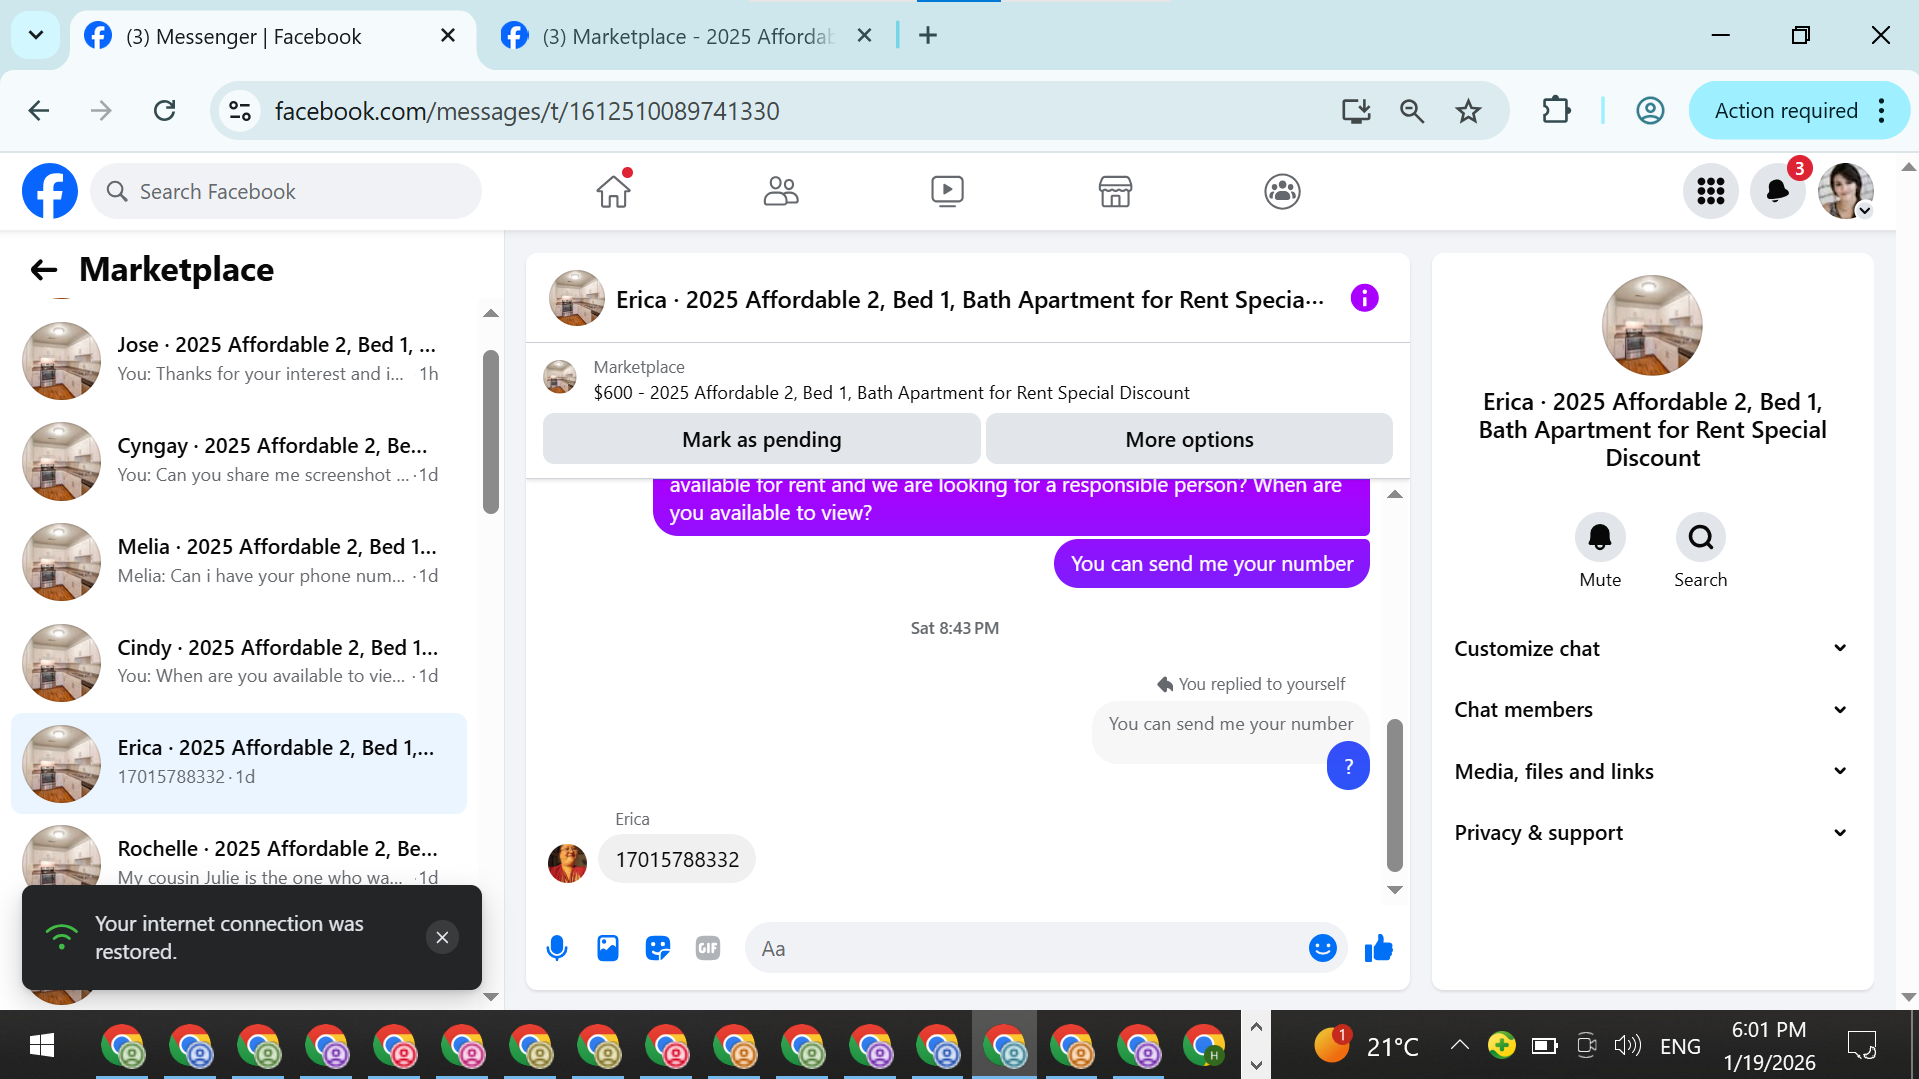The width and height of the screenshot is (1919, 1079).
Task: Click More options button
Action: click(1189, 440)
